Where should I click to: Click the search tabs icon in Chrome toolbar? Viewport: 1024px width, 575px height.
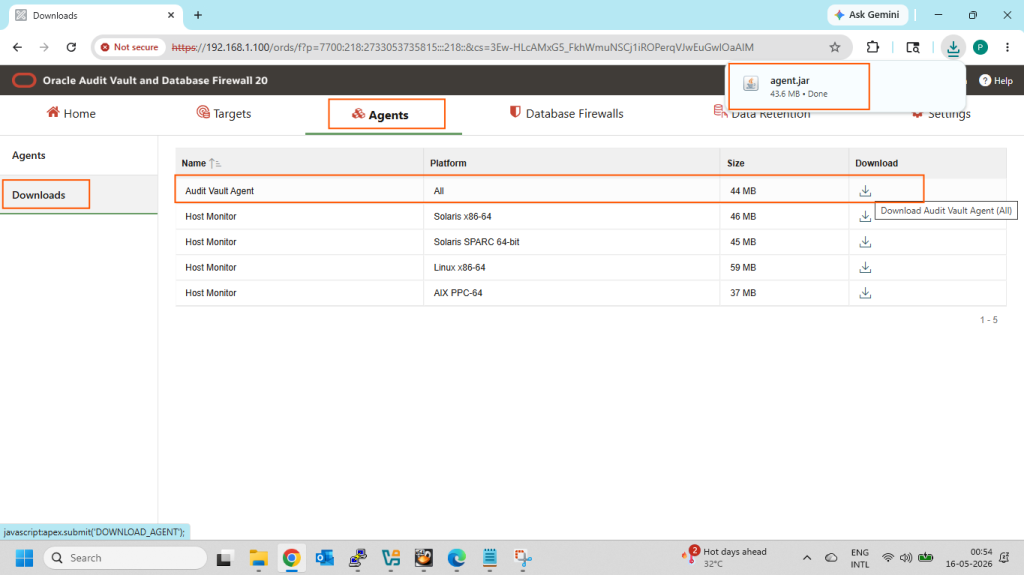(912, 47)
